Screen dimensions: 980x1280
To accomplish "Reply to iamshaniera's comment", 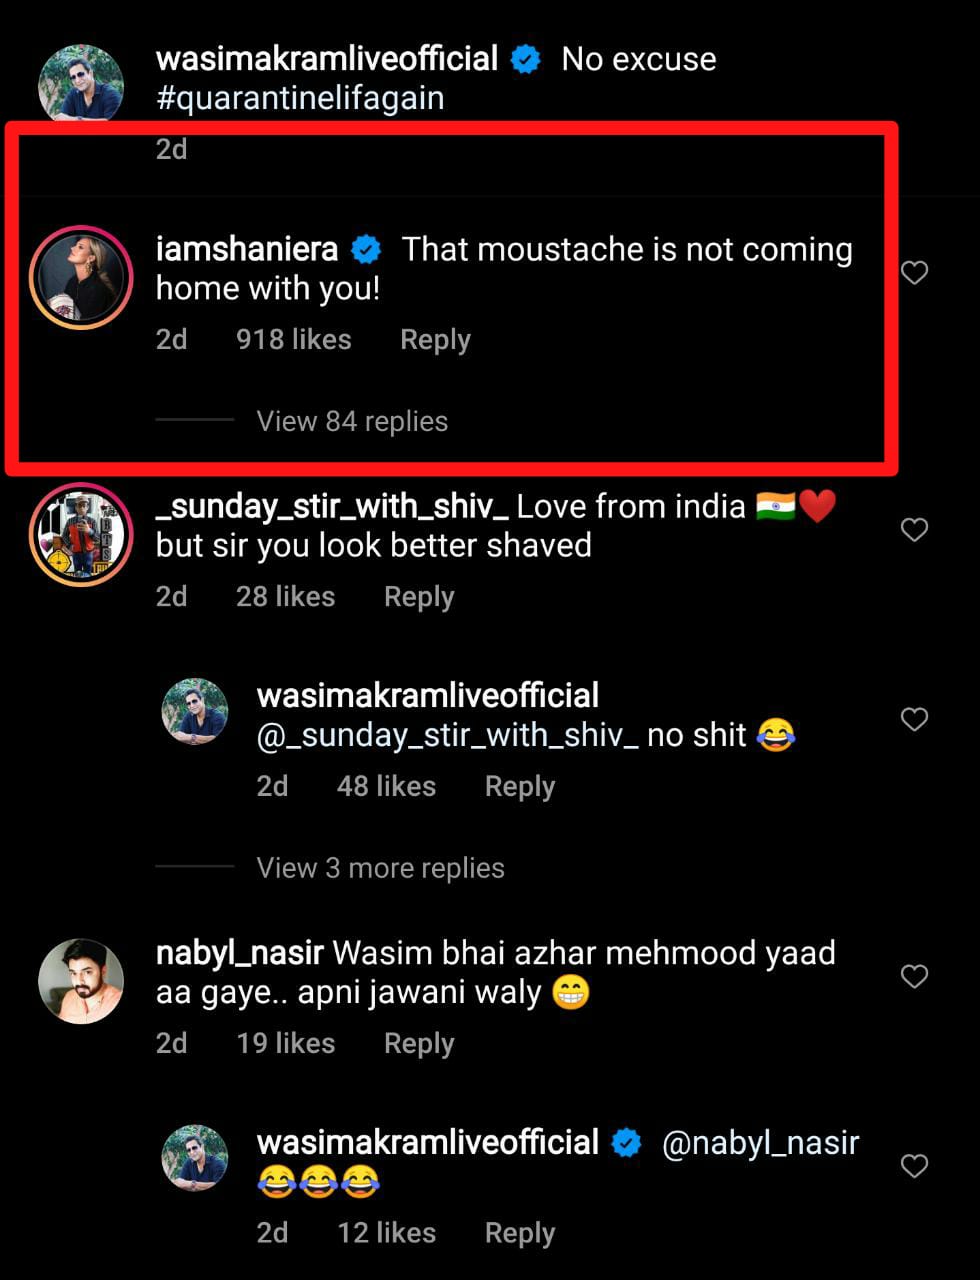I will (x=435, y=340).
